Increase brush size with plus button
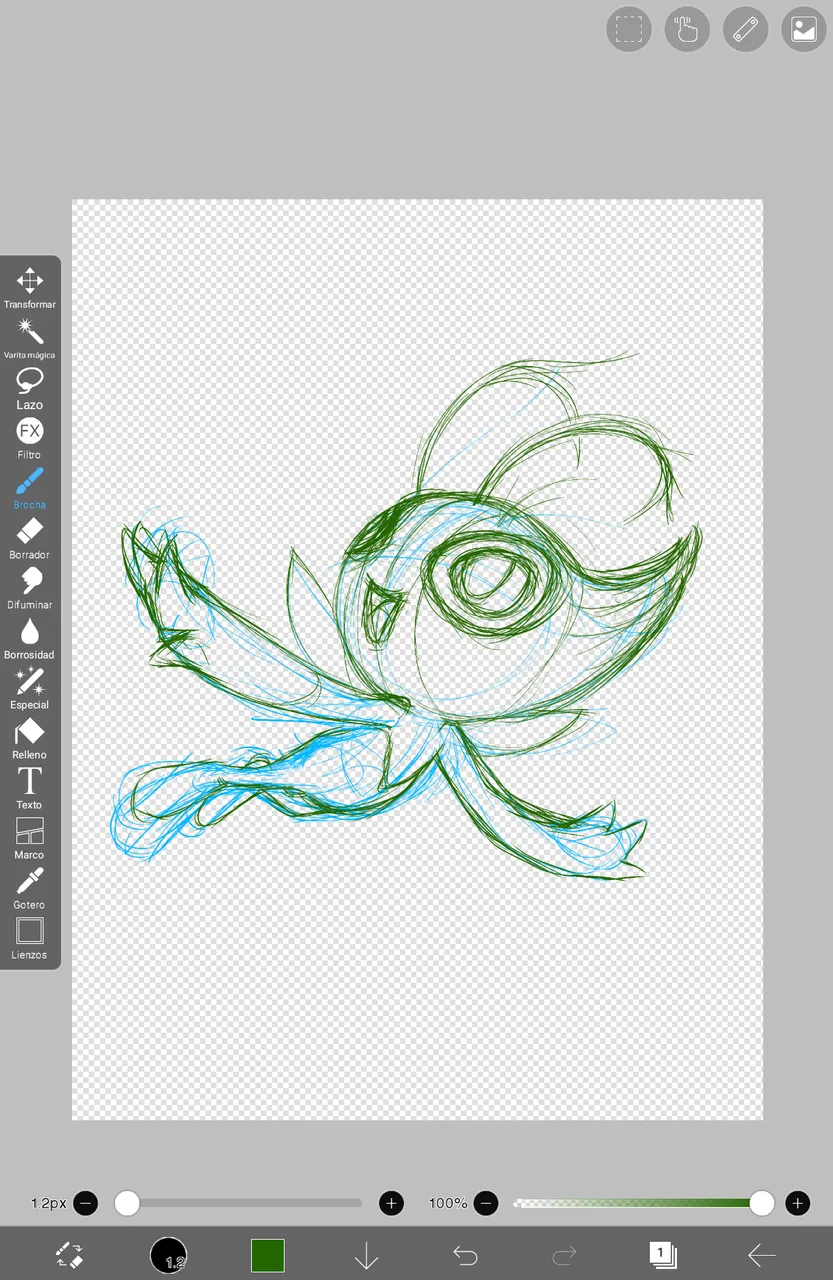The image size is (833, 1280). (392, 1203)
